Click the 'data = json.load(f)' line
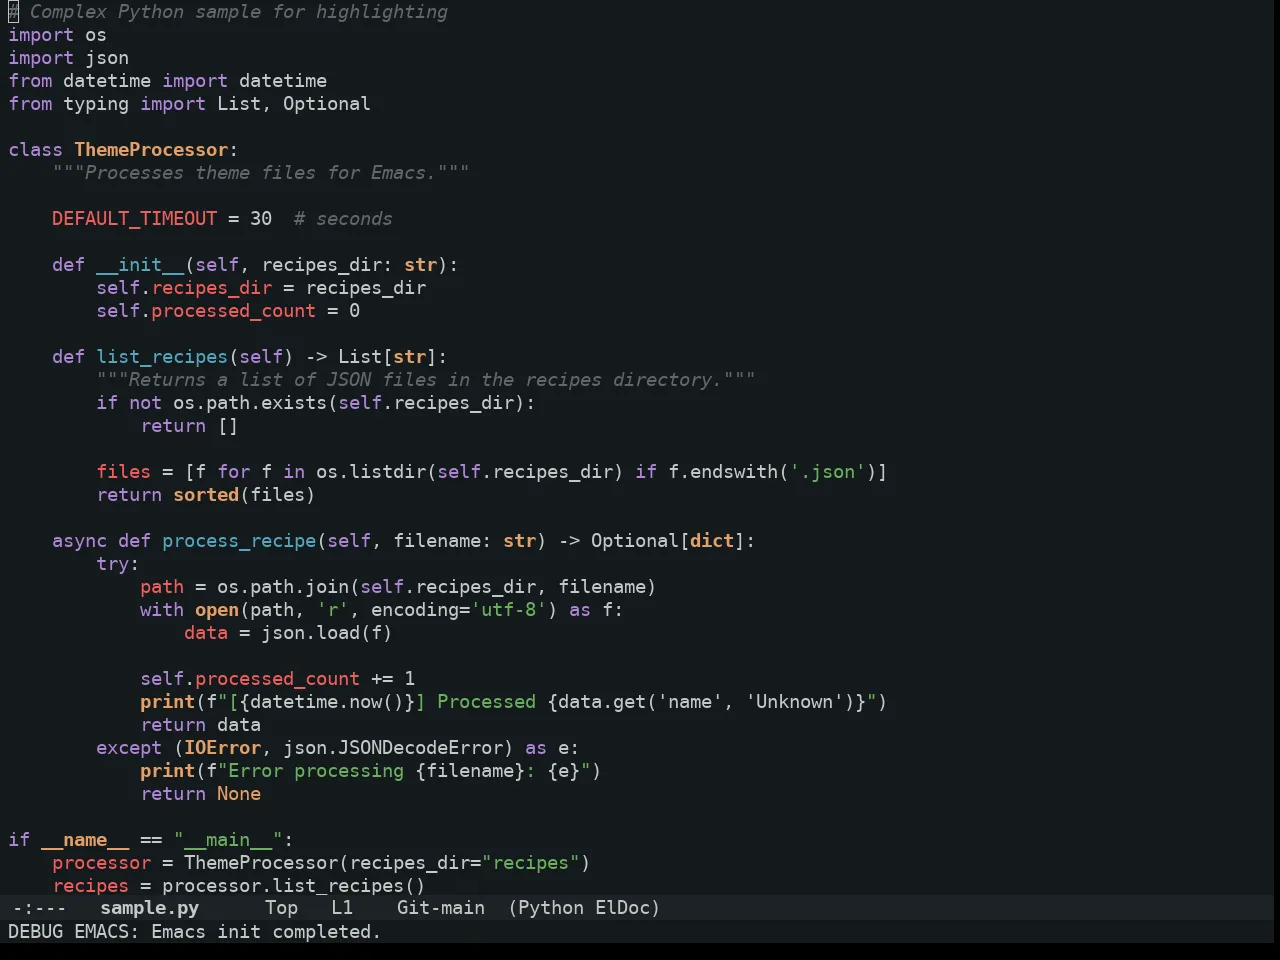The height and width of the screenshot is (960, 1280). click(x=288, y=633)
